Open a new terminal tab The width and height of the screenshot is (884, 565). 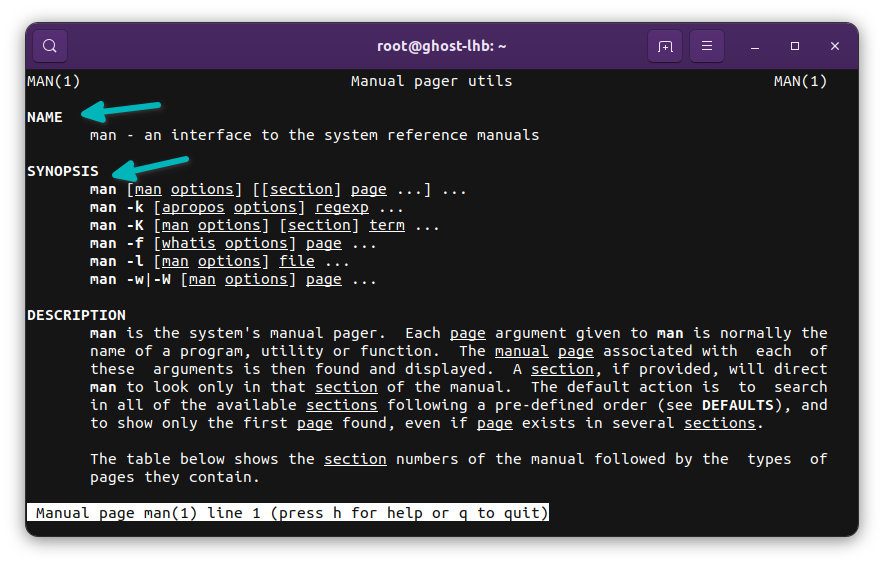click(x=665, y=46)
